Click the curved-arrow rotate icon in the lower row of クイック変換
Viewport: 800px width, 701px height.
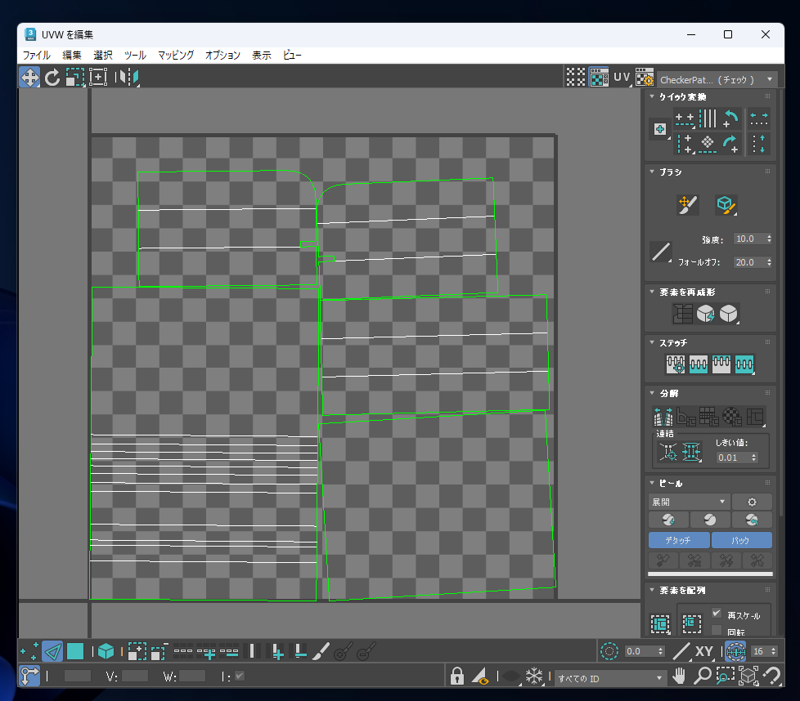coord(731,144)
